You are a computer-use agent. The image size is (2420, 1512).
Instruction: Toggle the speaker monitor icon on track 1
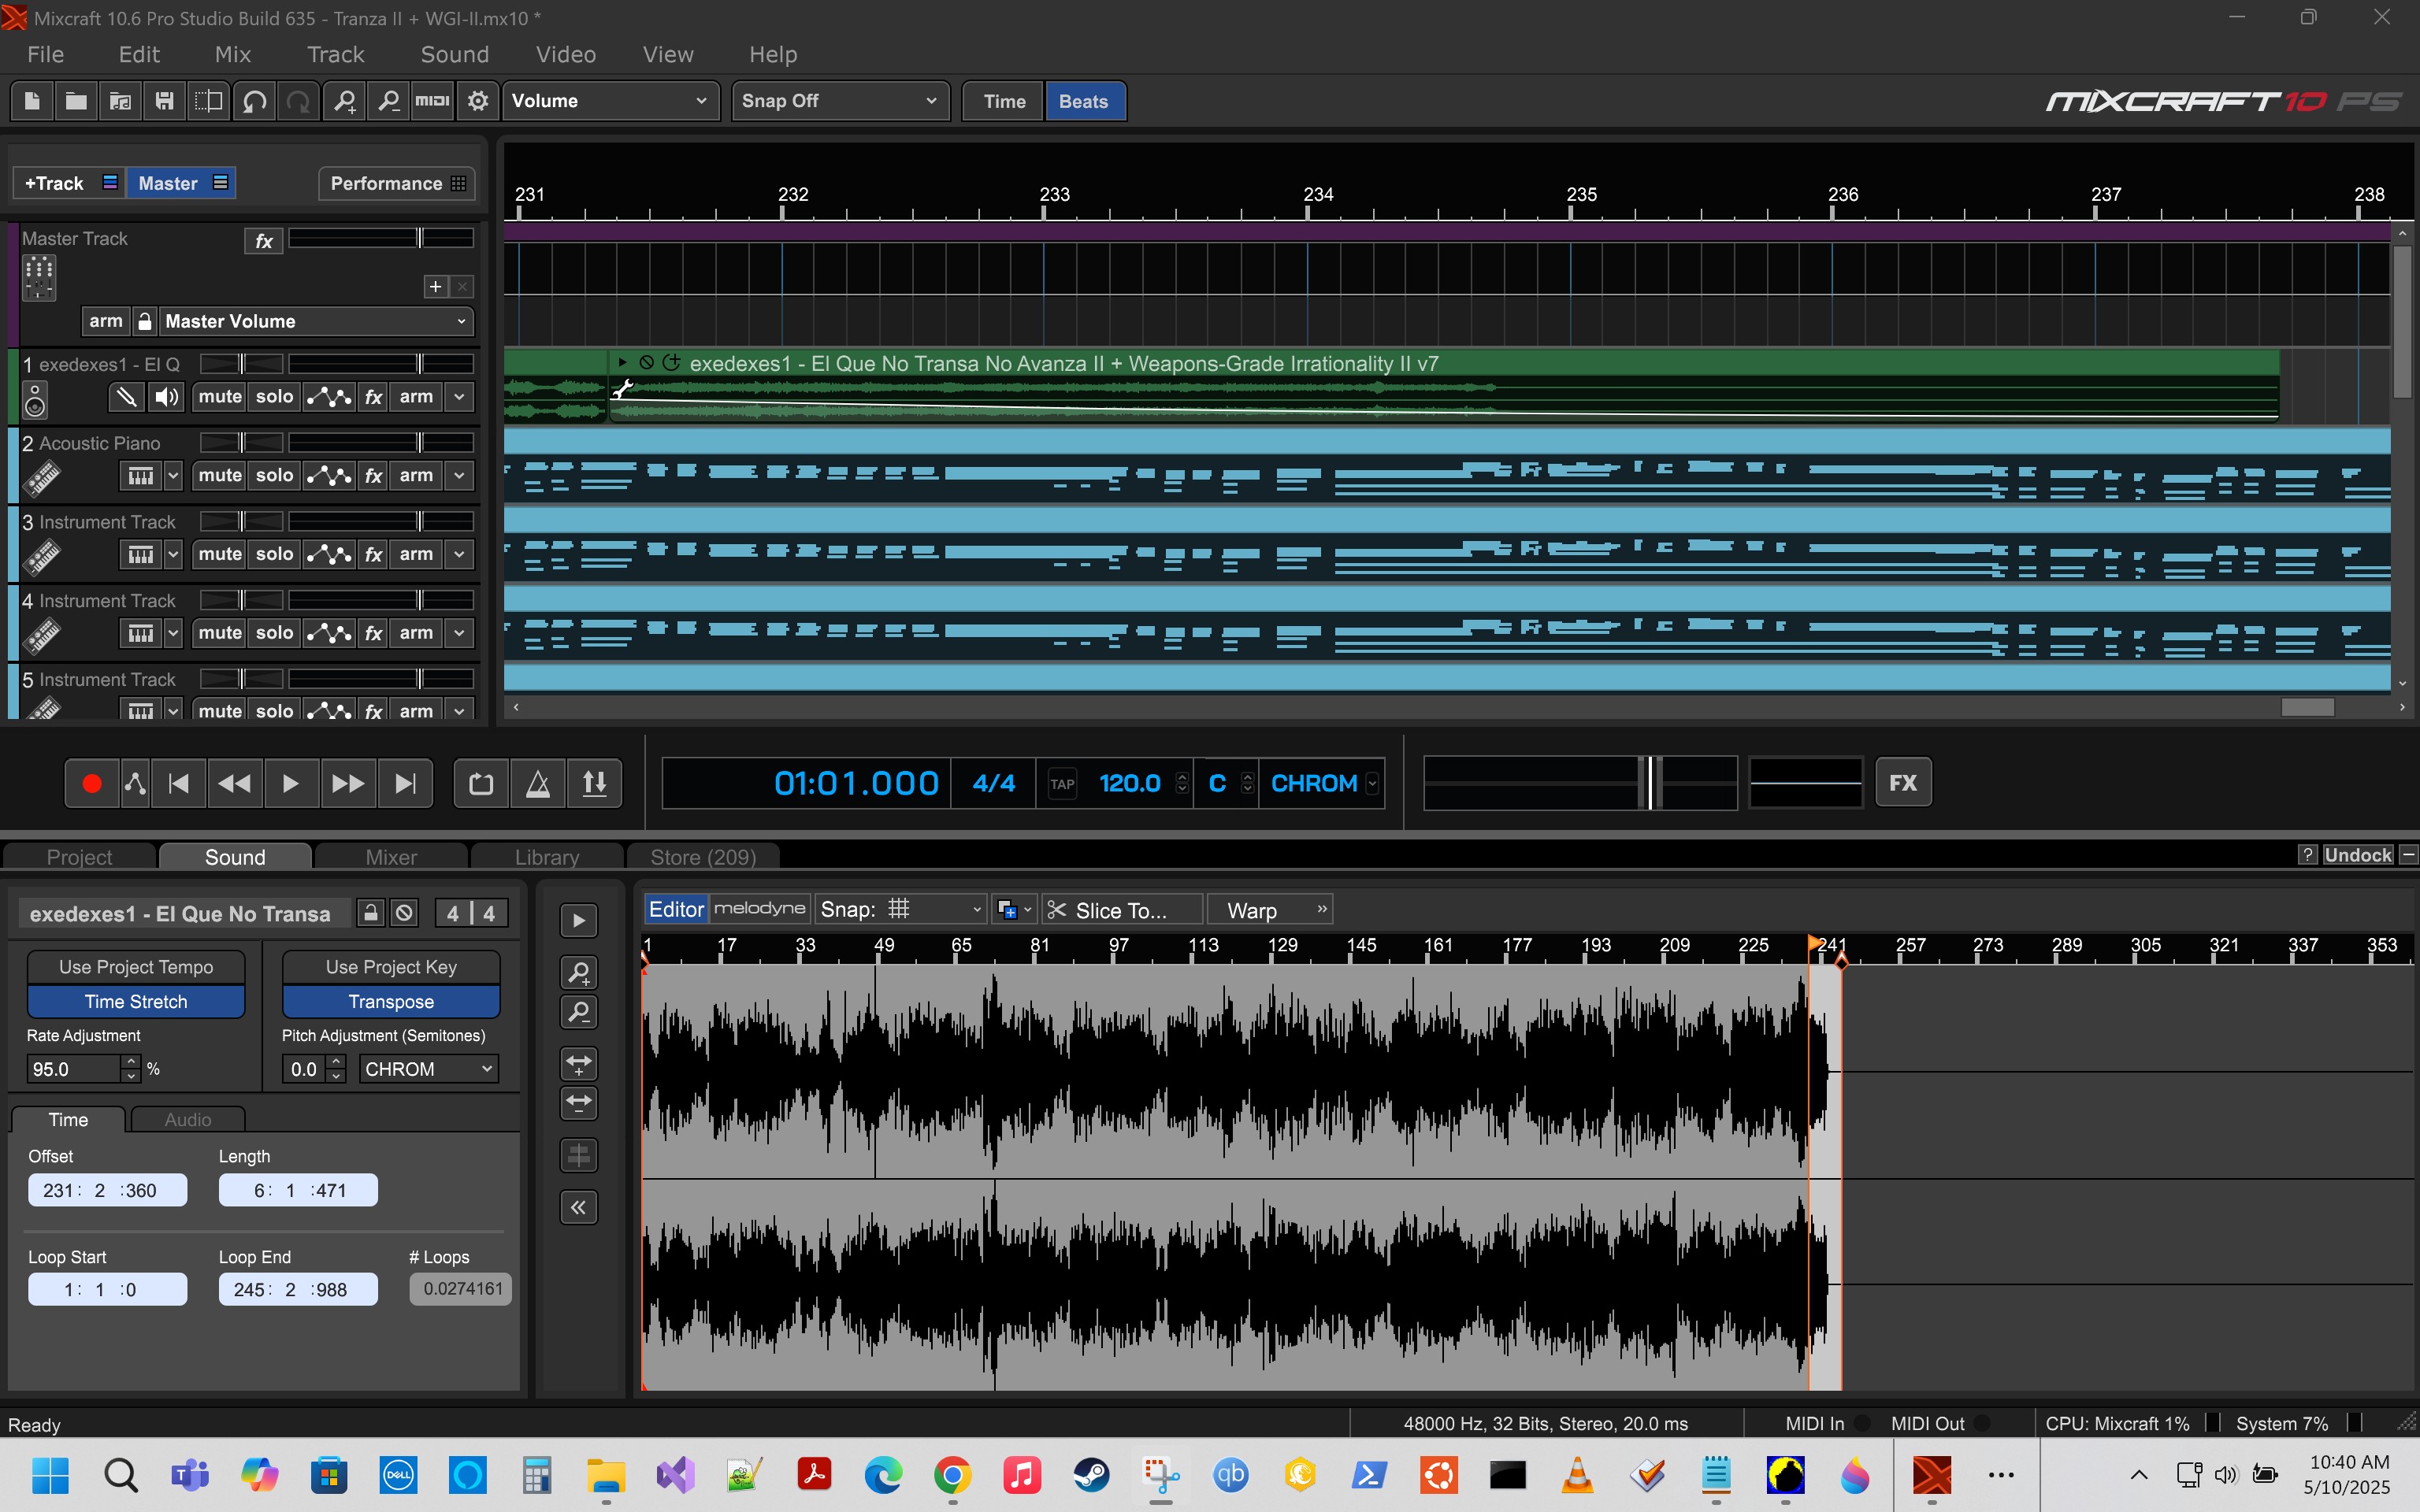click(x=166, y=397)
